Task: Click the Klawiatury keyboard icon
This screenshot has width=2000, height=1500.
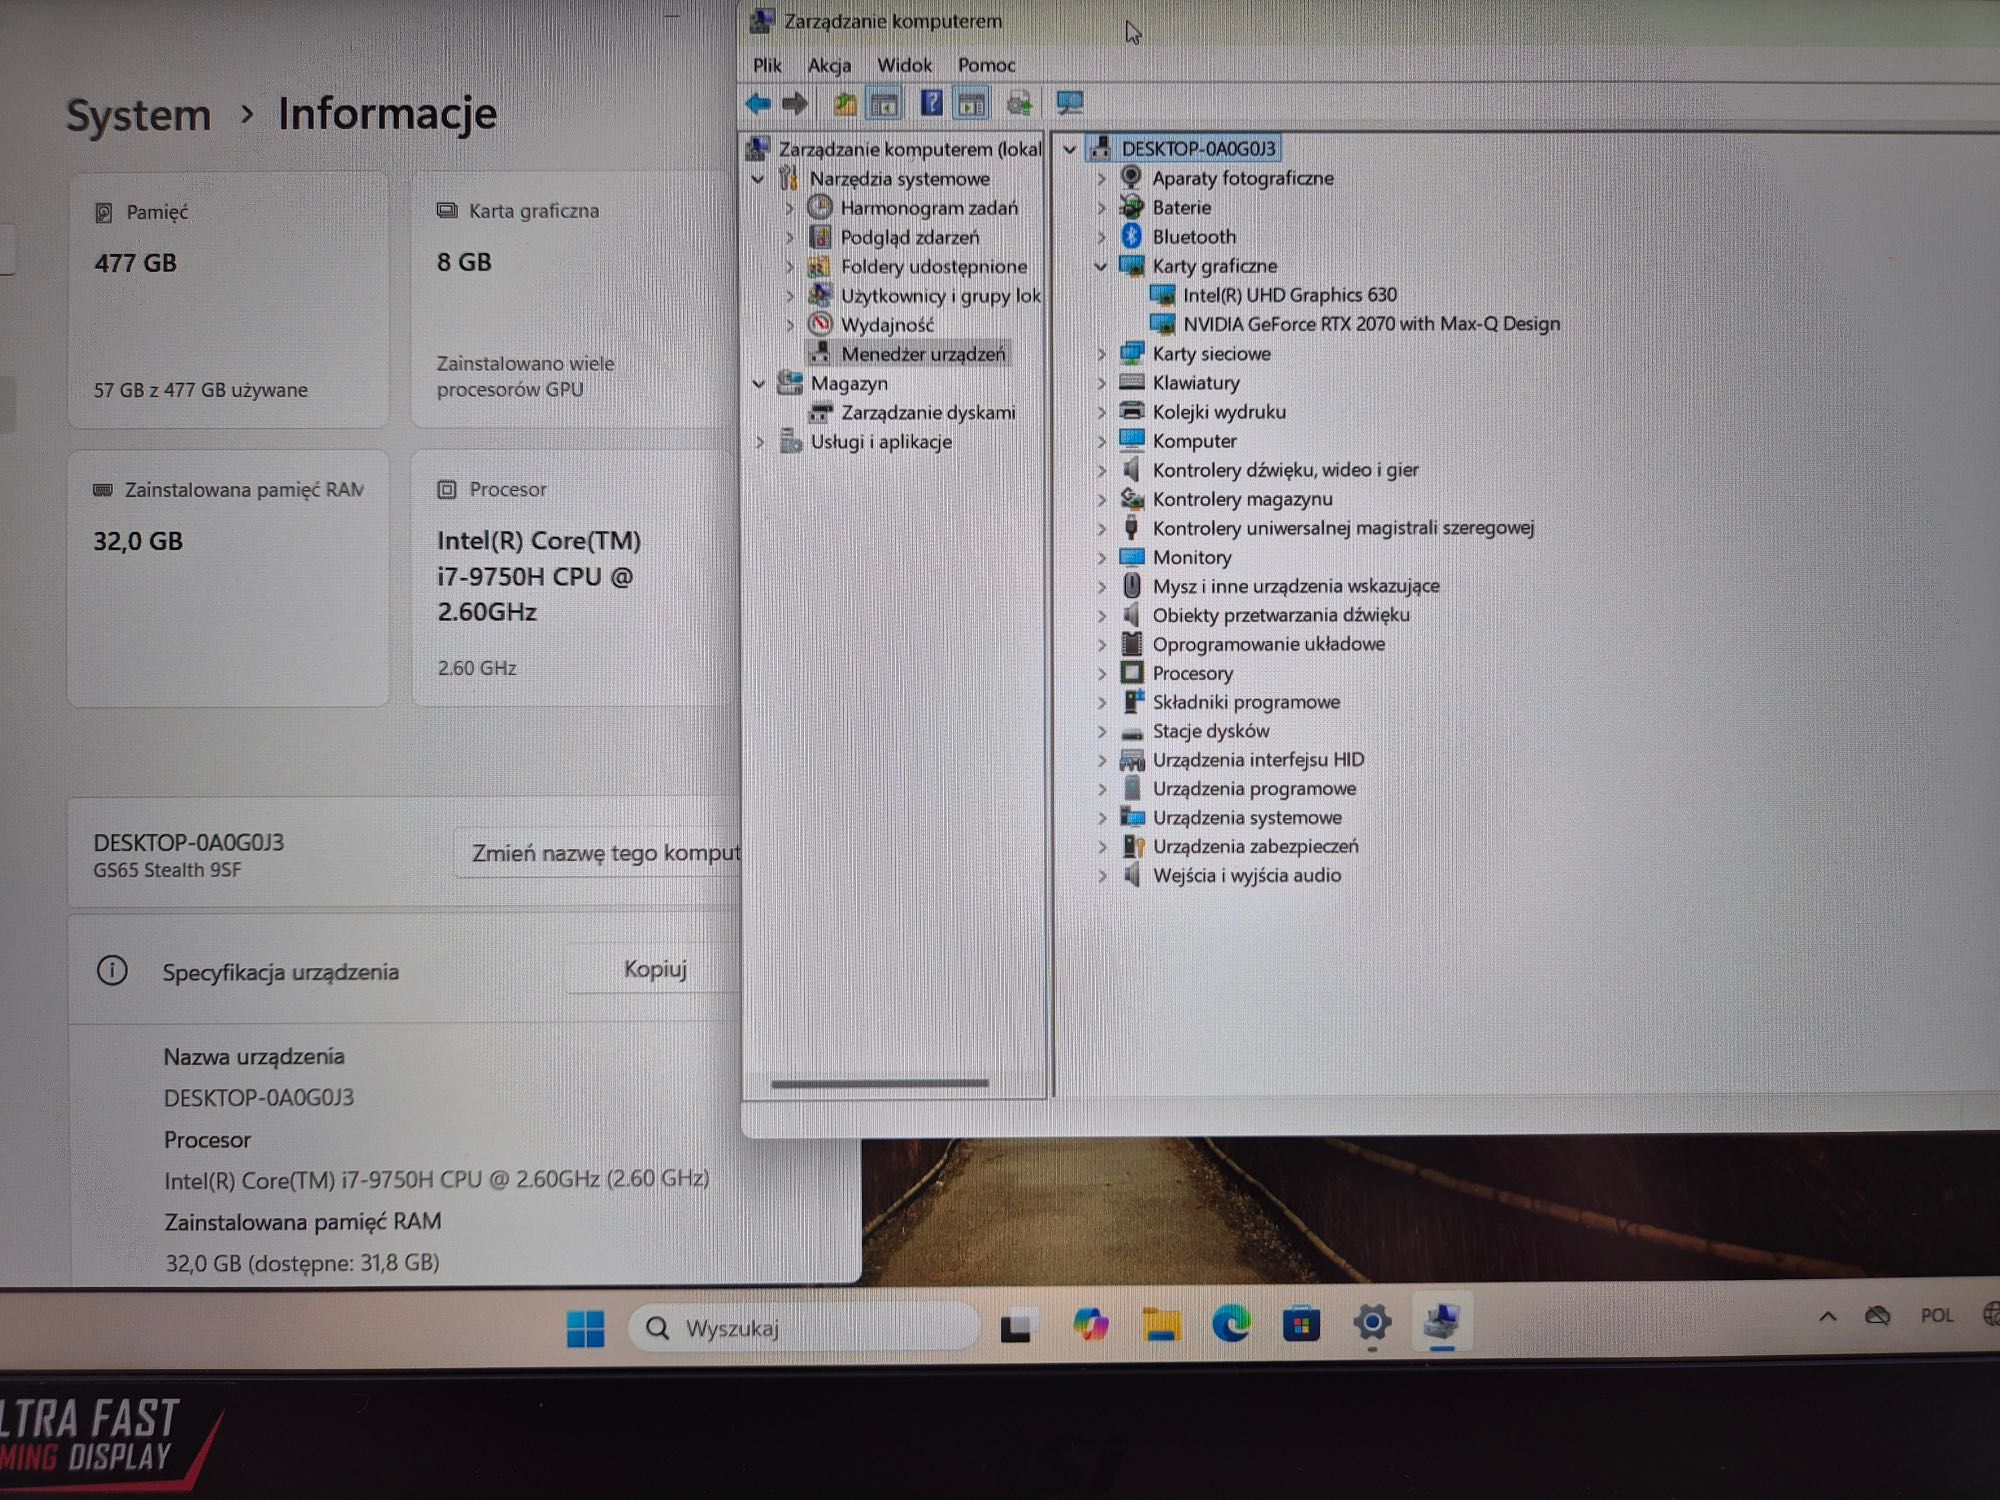Action: pyautogui.click(x=1131, y=382)
